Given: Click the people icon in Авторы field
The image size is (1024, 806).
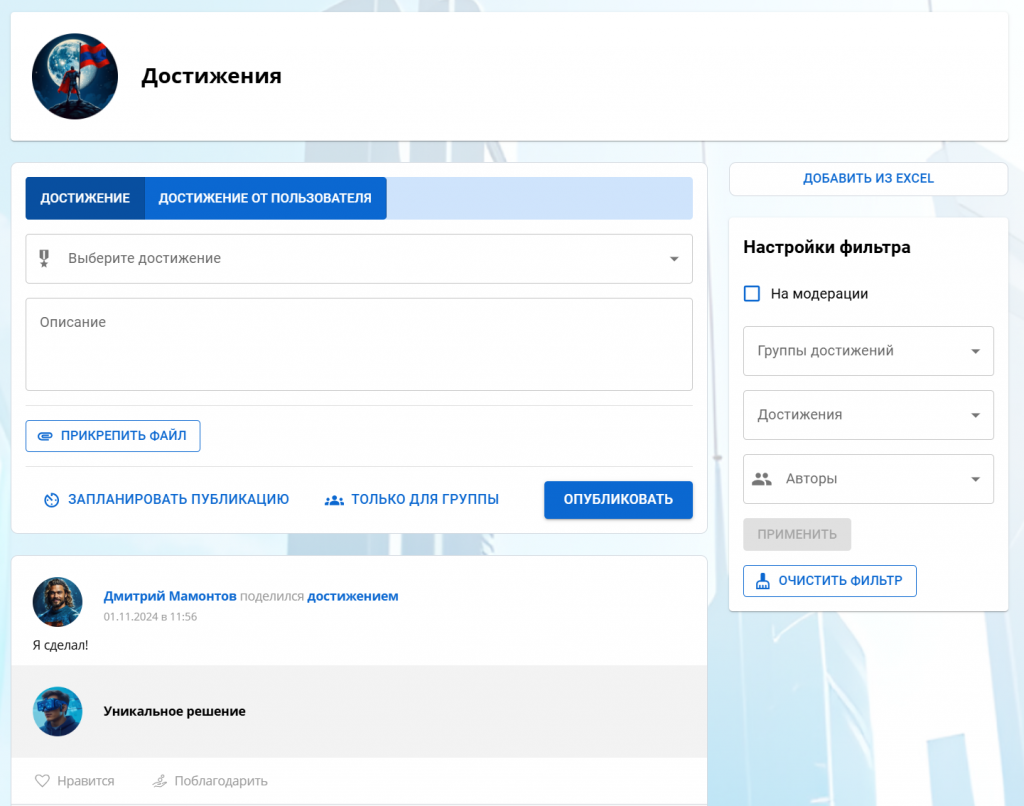Looking at the screenshot, I should [x=762, y=479].
